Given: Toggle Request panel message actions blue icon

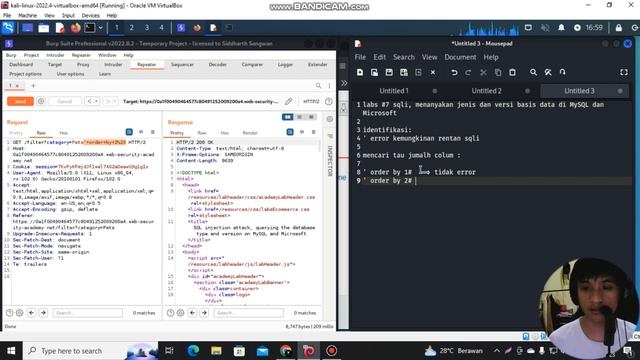Looking at the screenshot, I should pyautogui.click(x=129, y=132).
